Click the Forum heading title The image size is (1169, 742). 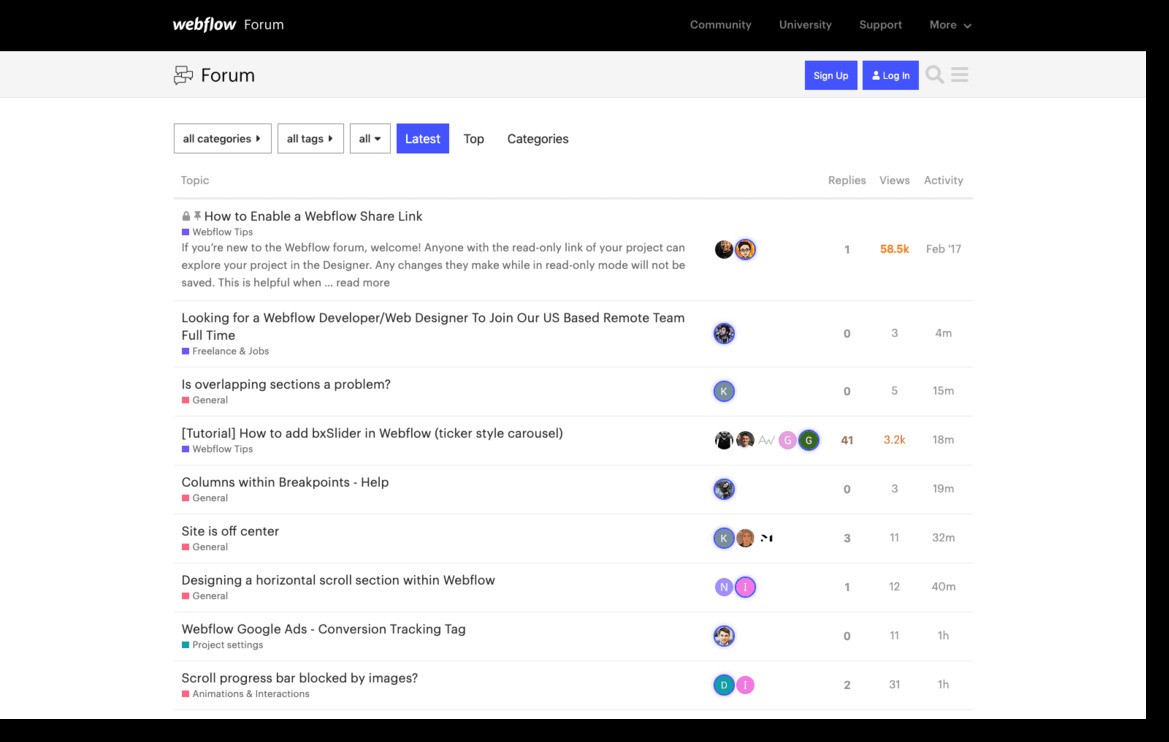pos(227,75)
